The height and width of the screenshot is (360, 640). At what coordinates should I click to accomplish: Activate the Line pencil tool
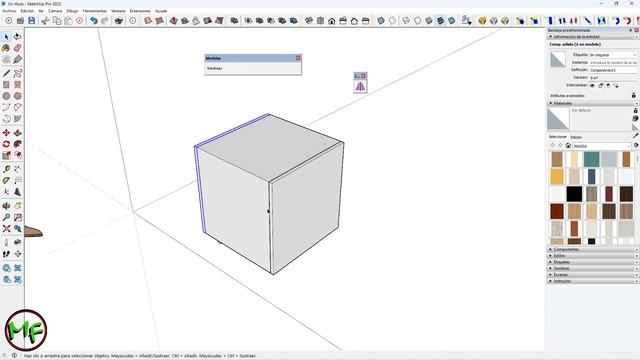pyautogui.click(x=6, y=73)
